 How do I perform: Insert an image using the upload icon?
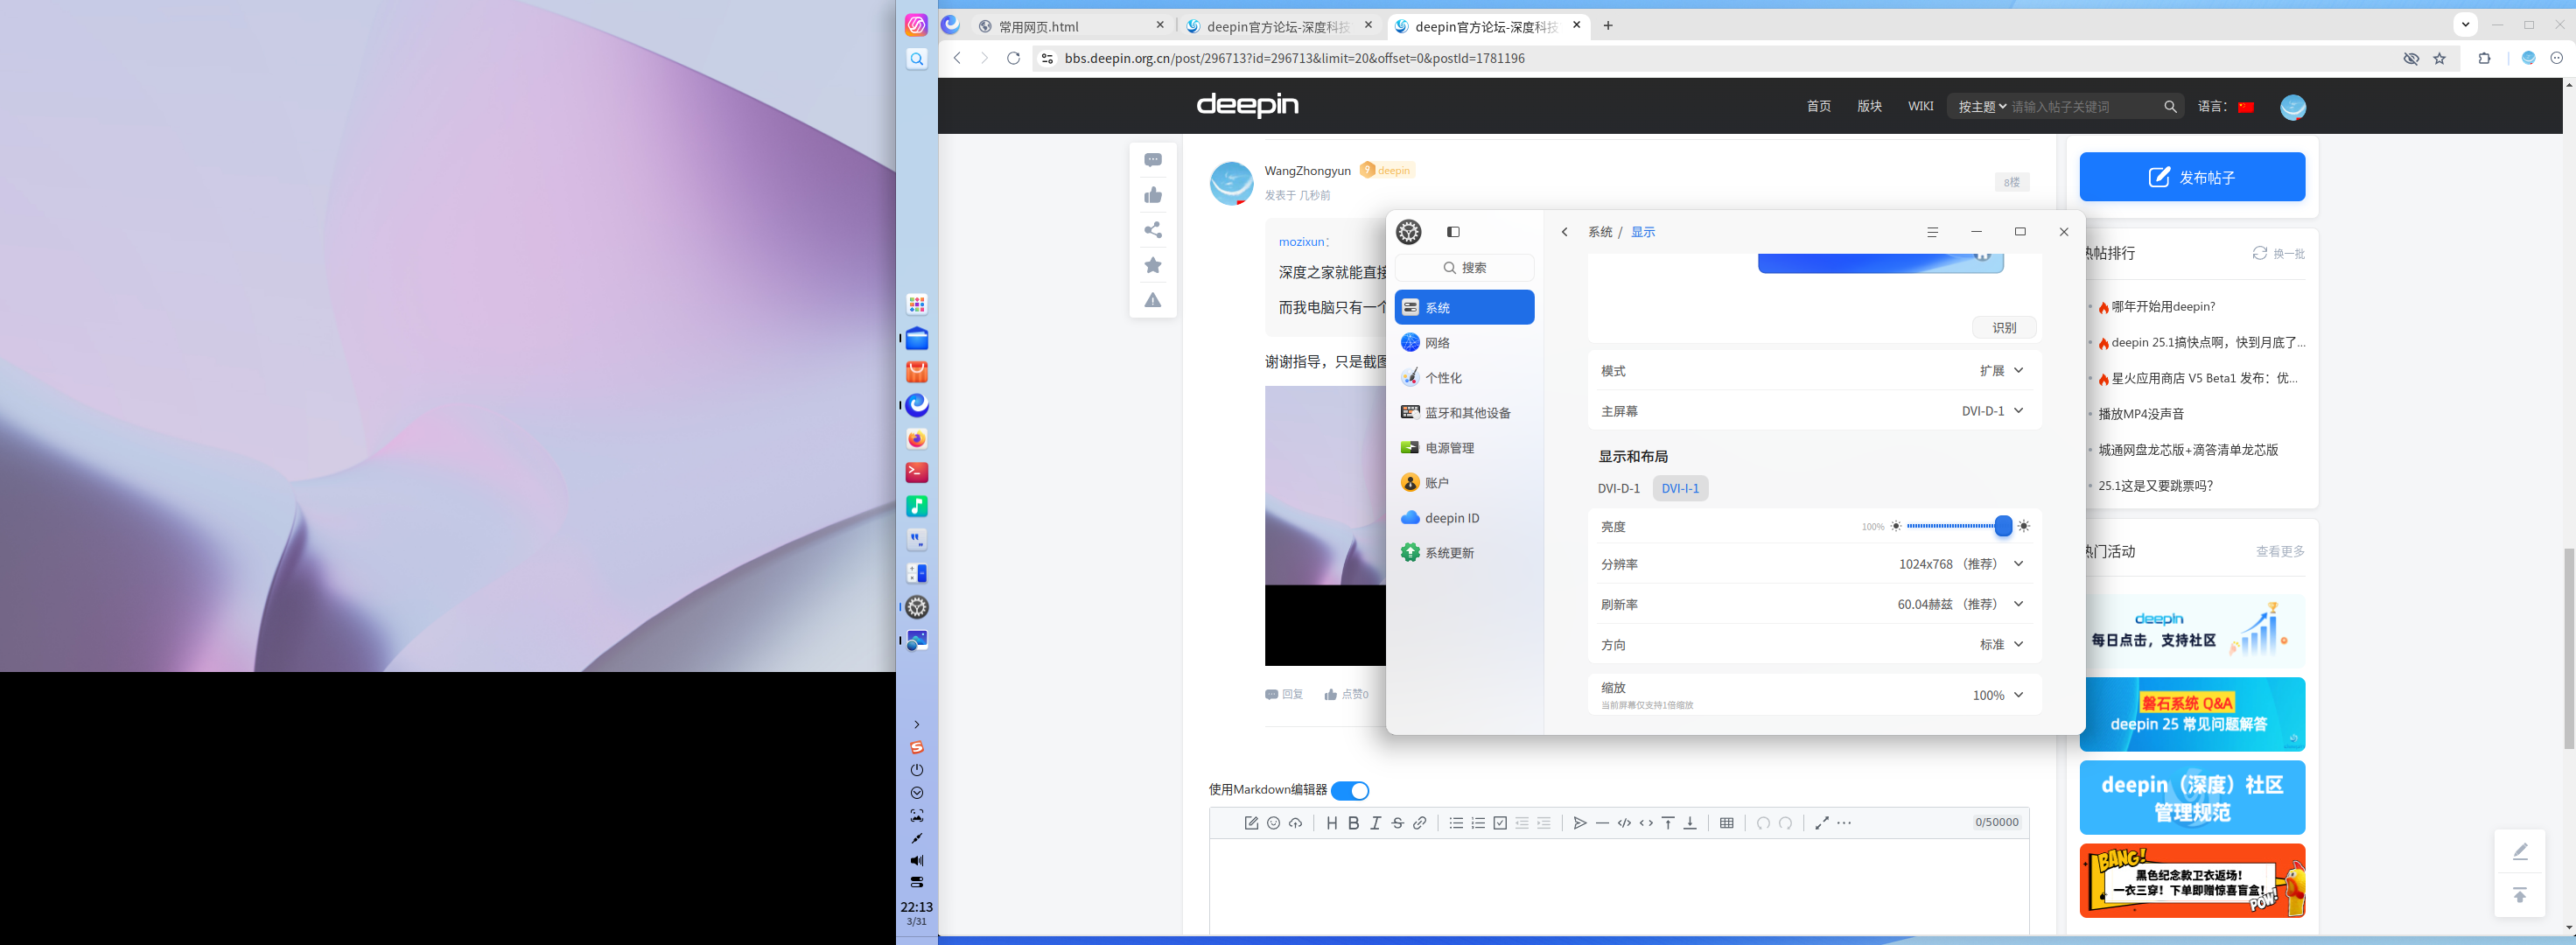coord(1296,823)
